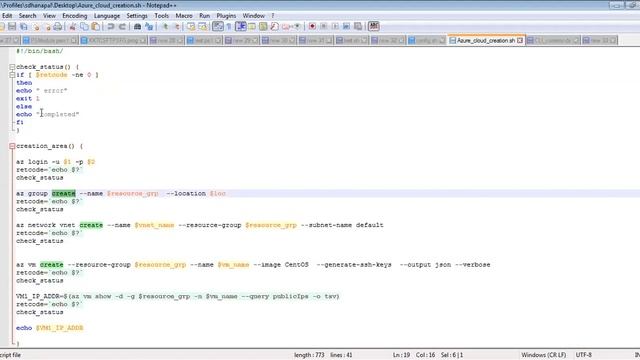Click the Windows (CR LF) status entry

543,355
